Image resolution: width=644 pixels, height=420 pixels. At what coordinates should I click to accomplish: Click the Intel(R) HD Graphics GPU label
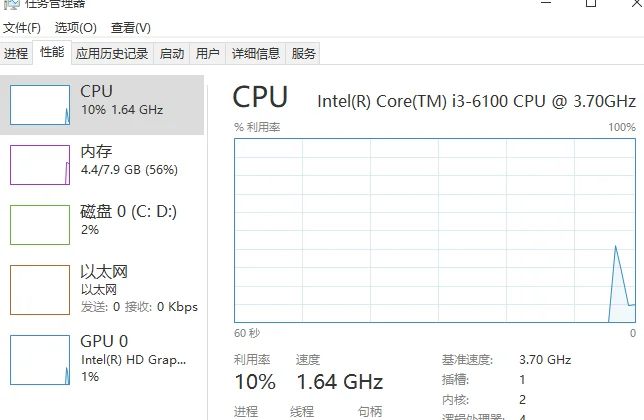tap(131, 358)
